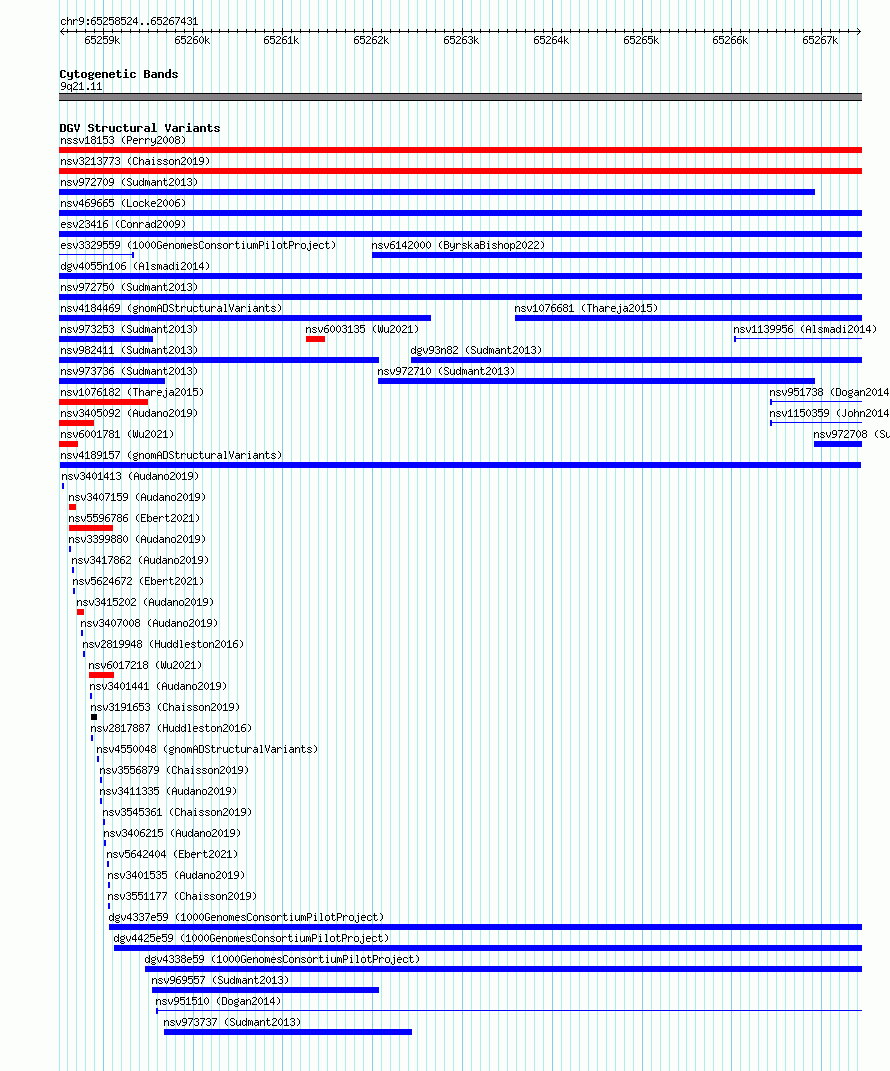Click nsv982411 (Sudmant2013) label
The height and width of the screenshot is (1071, 890).
(x=129, y=350)
